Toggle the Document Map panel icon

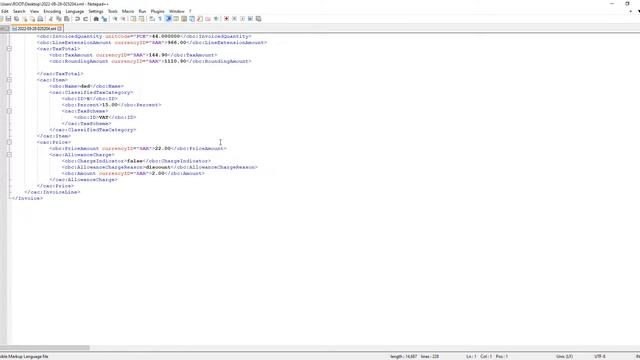pos(184,19)
